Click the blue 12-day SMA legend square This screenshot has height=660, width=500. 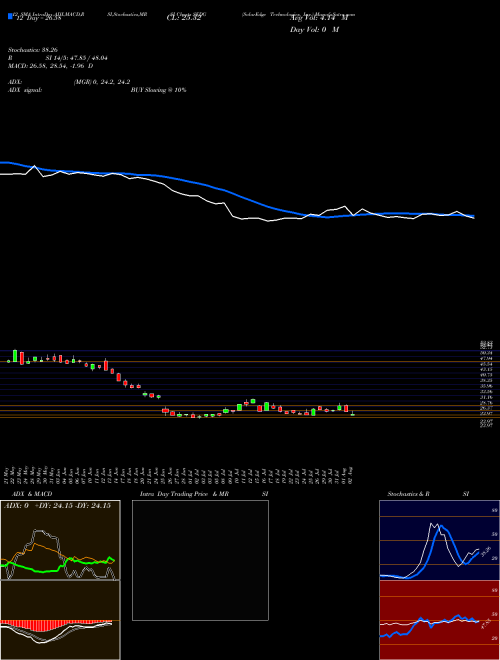coord(10,16)
